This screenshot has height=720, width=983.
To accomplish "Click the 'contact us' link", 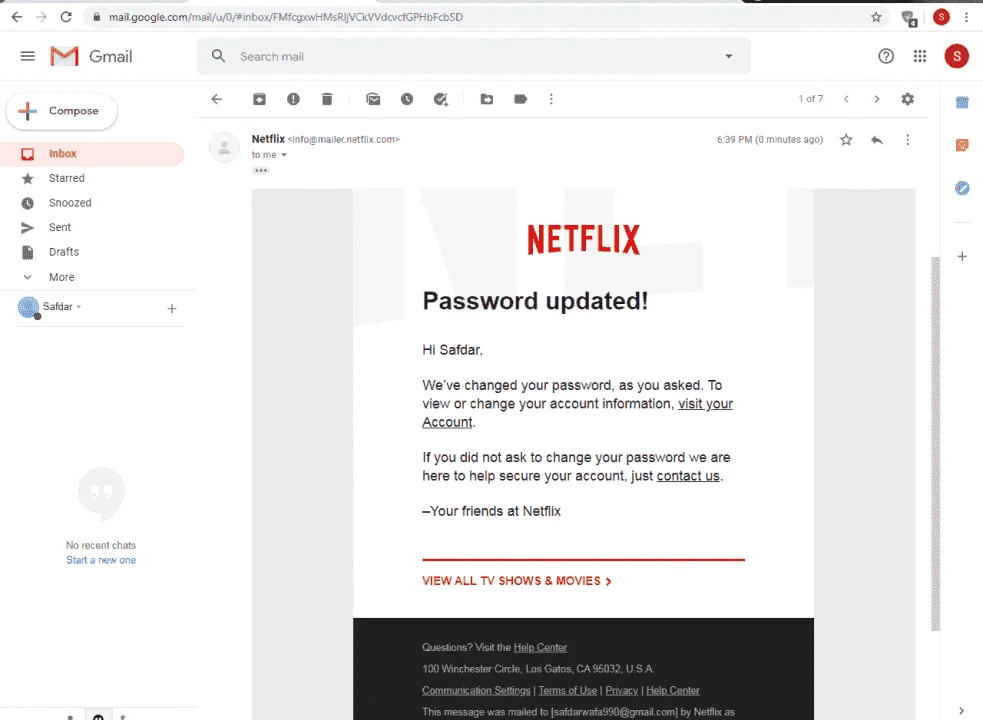I will click(688, 476).
